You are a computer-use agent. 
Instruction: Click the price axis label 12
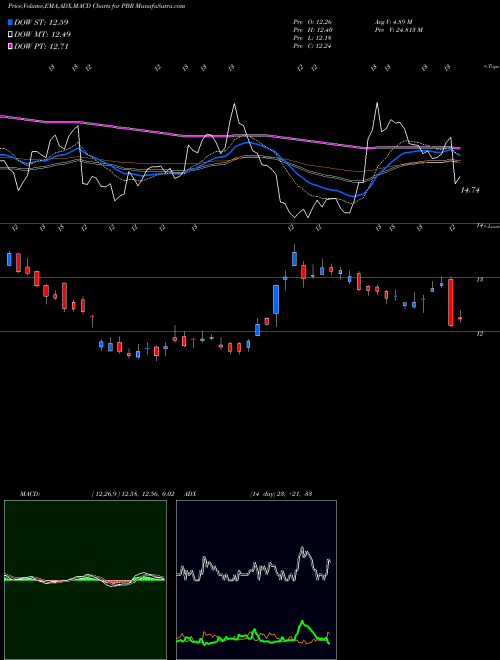click(480, 334)
